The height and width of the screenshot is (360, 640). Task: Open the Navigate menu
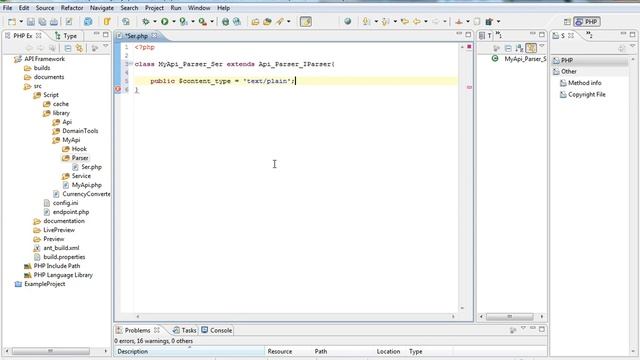click(102, 8)
